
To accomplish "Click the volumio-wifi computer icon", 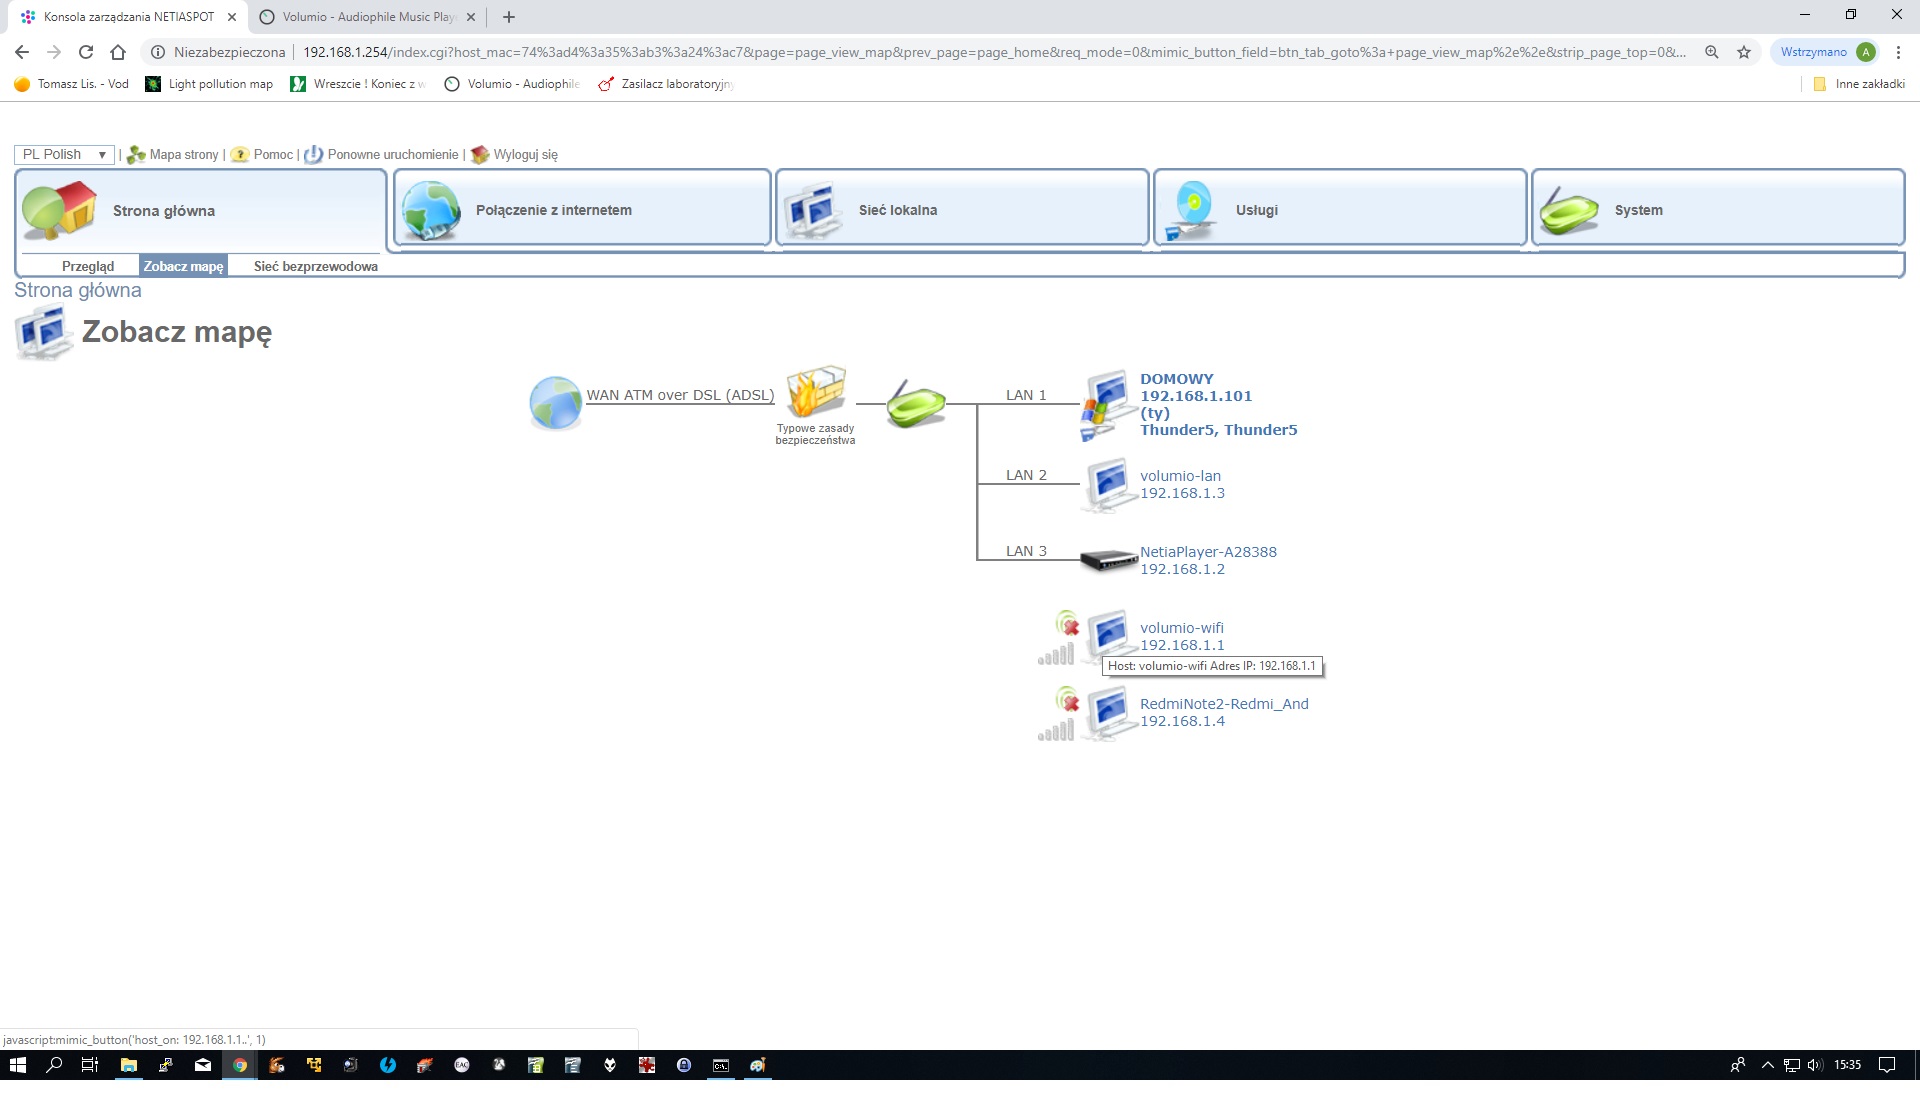I will pyautogui.click(x=1108, y=637).
